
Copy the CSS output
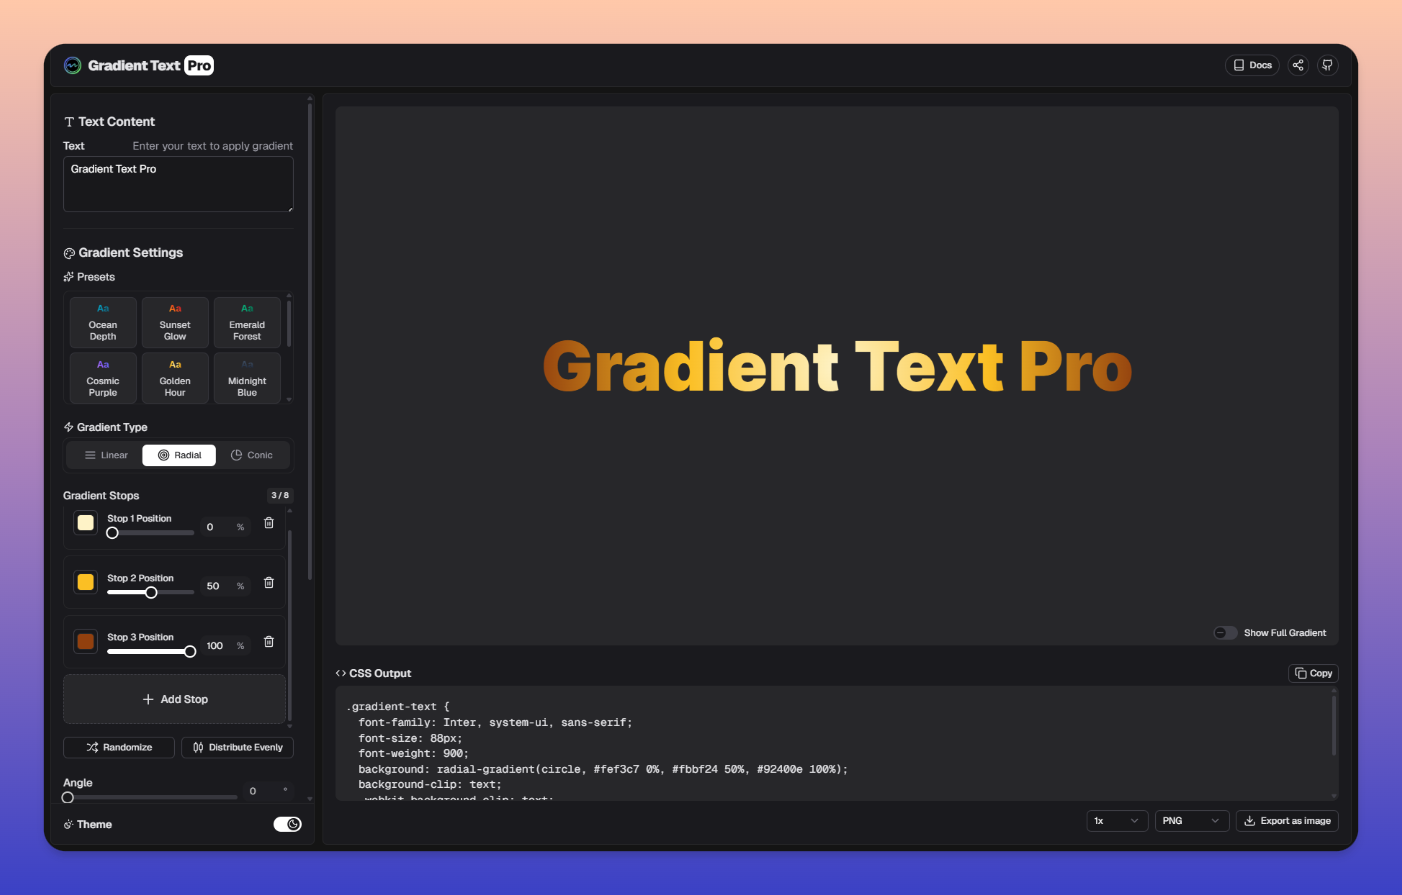[x=1313, y=673]
